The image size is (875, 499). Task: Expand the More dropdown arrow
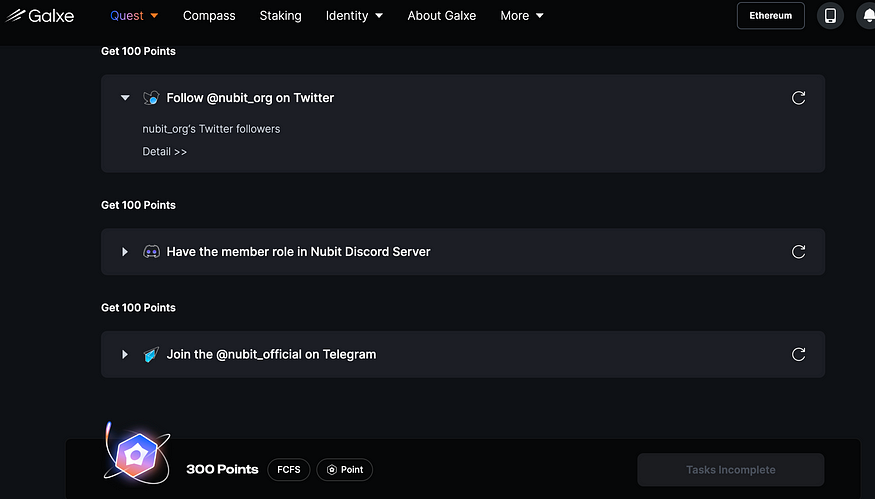[540, 16]
